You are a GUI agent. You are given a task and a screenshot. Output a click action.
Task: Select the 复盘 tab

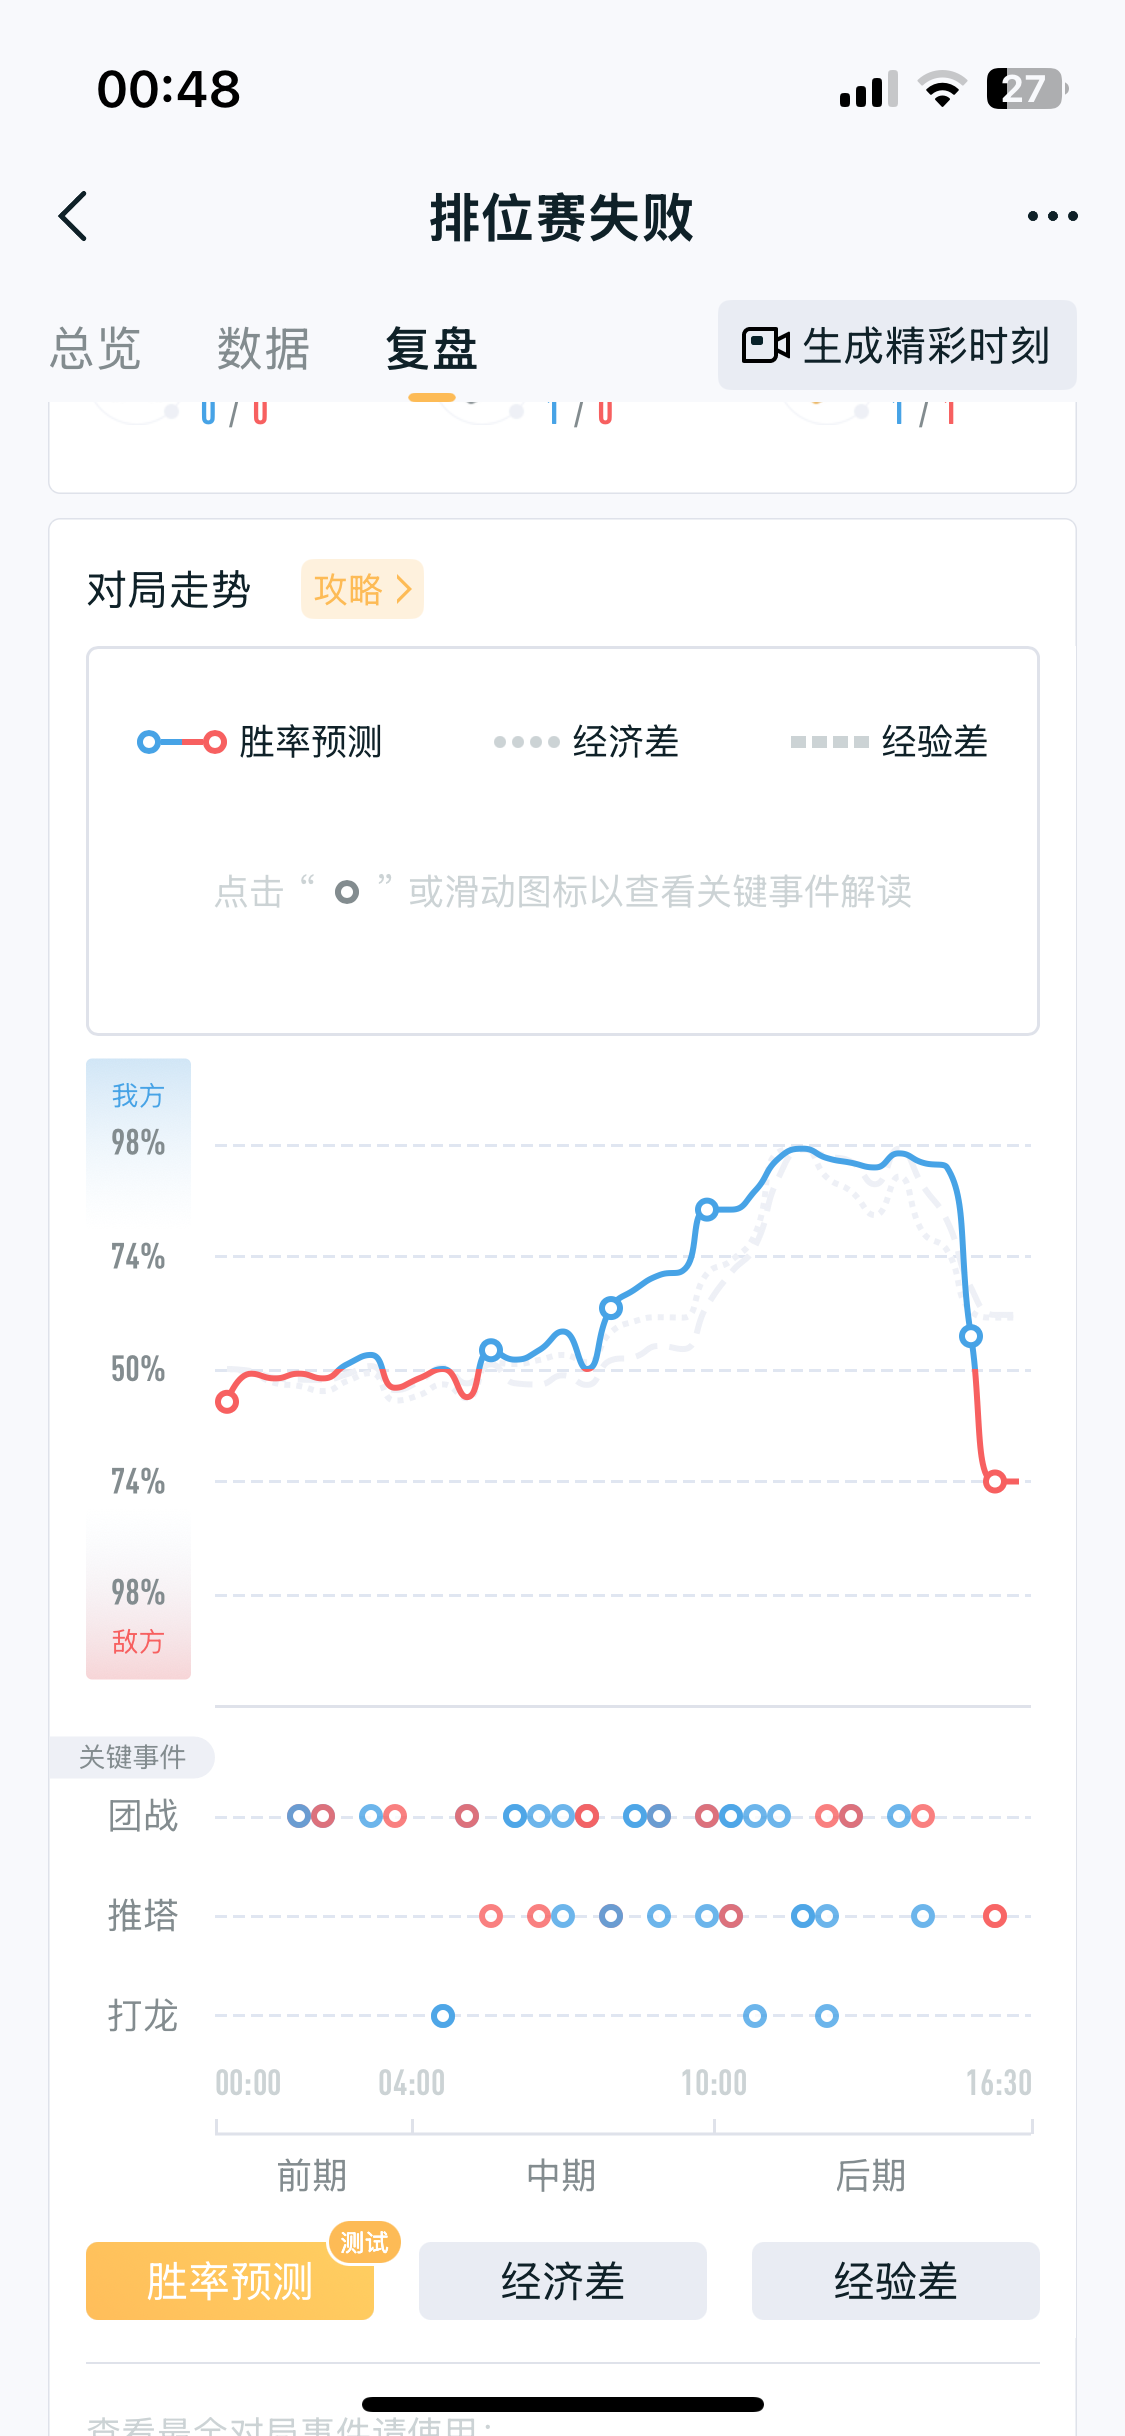click(x=432, y=349)
